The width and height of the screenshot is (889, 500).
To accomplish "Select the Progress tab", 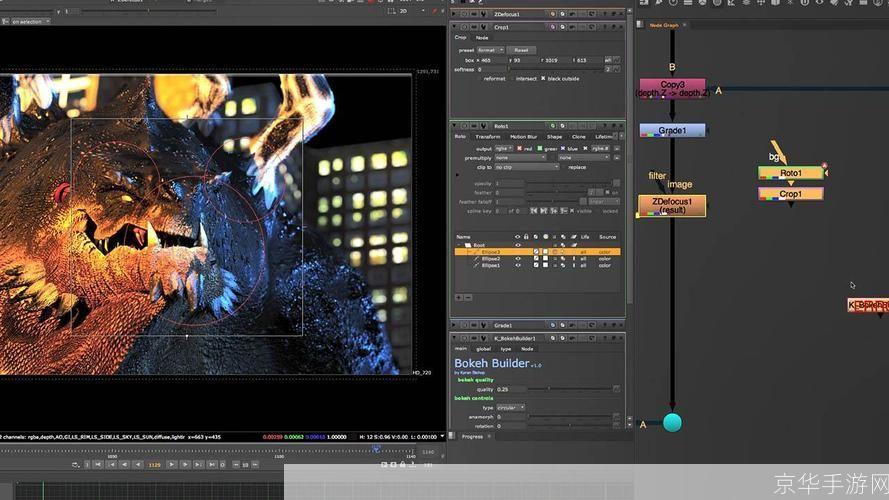I will point(472,437).
